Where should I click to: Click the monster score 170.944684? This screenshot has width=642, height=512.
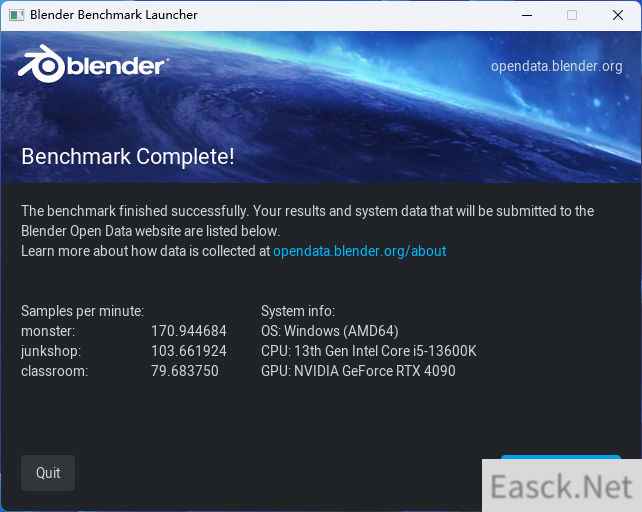[188, 331]
